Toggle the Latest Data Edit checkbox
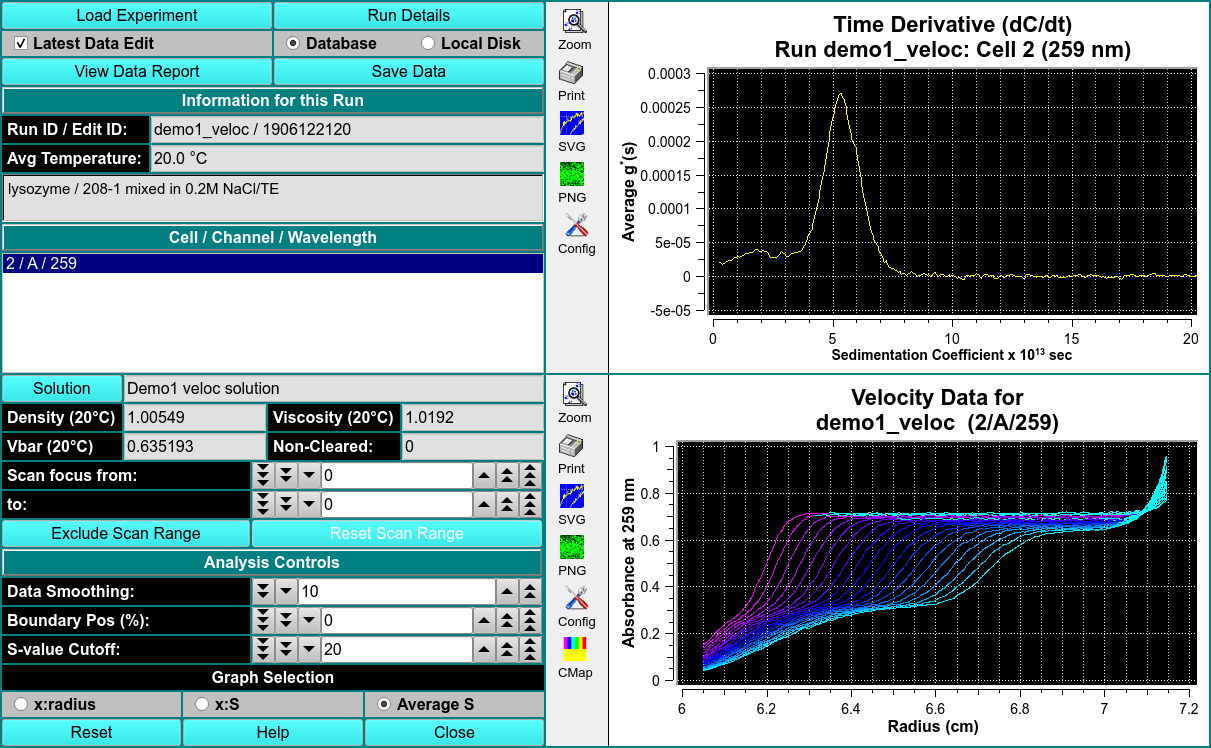The image size is (1211, 748). pyautogui.click(x=21, y=44)
